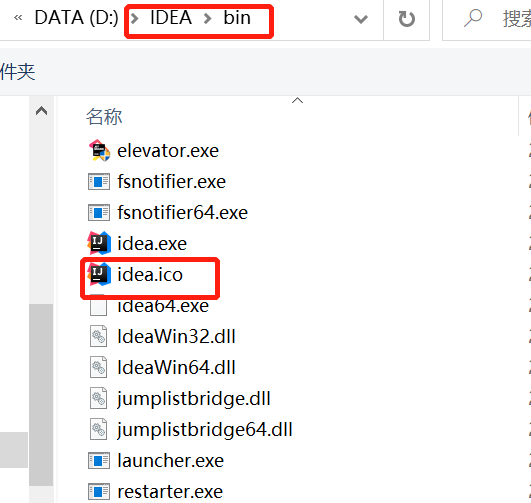
Task: Select the fsnotifier.exe file name
Action: point(171,182)
